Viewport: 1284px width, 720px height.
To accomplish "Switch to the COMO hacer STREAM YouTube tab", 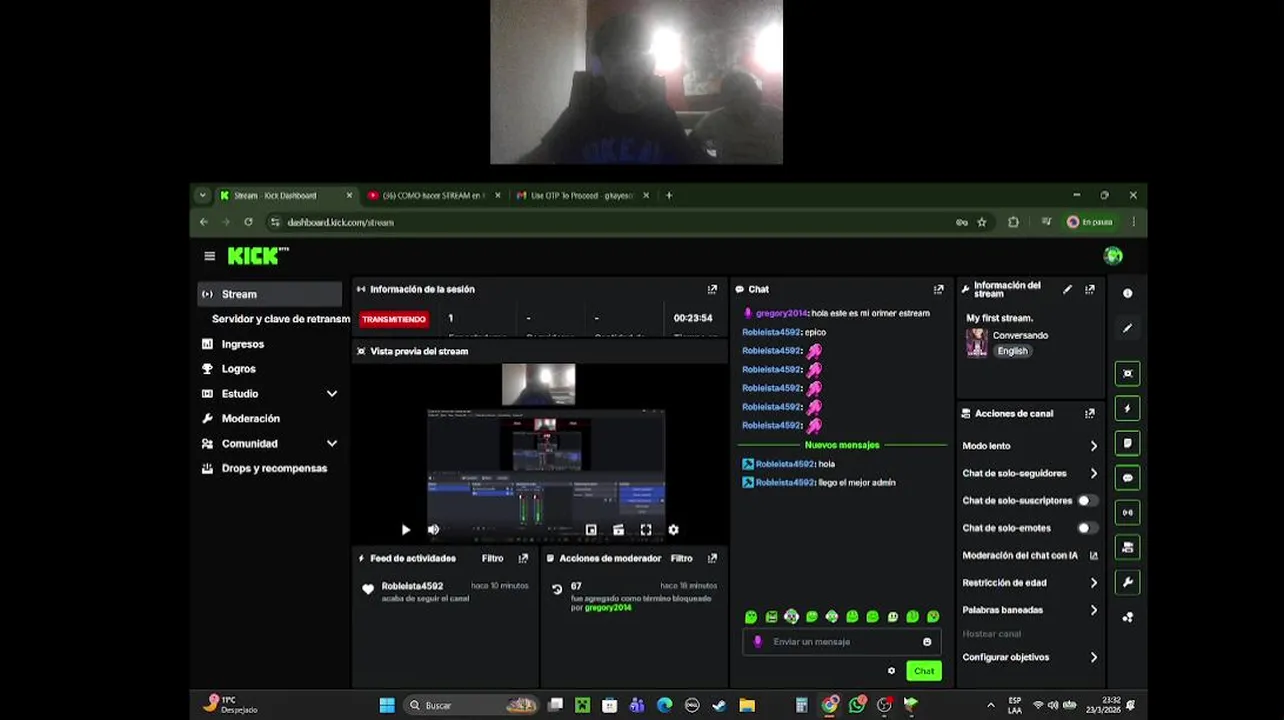I will (x=432, y=196).
